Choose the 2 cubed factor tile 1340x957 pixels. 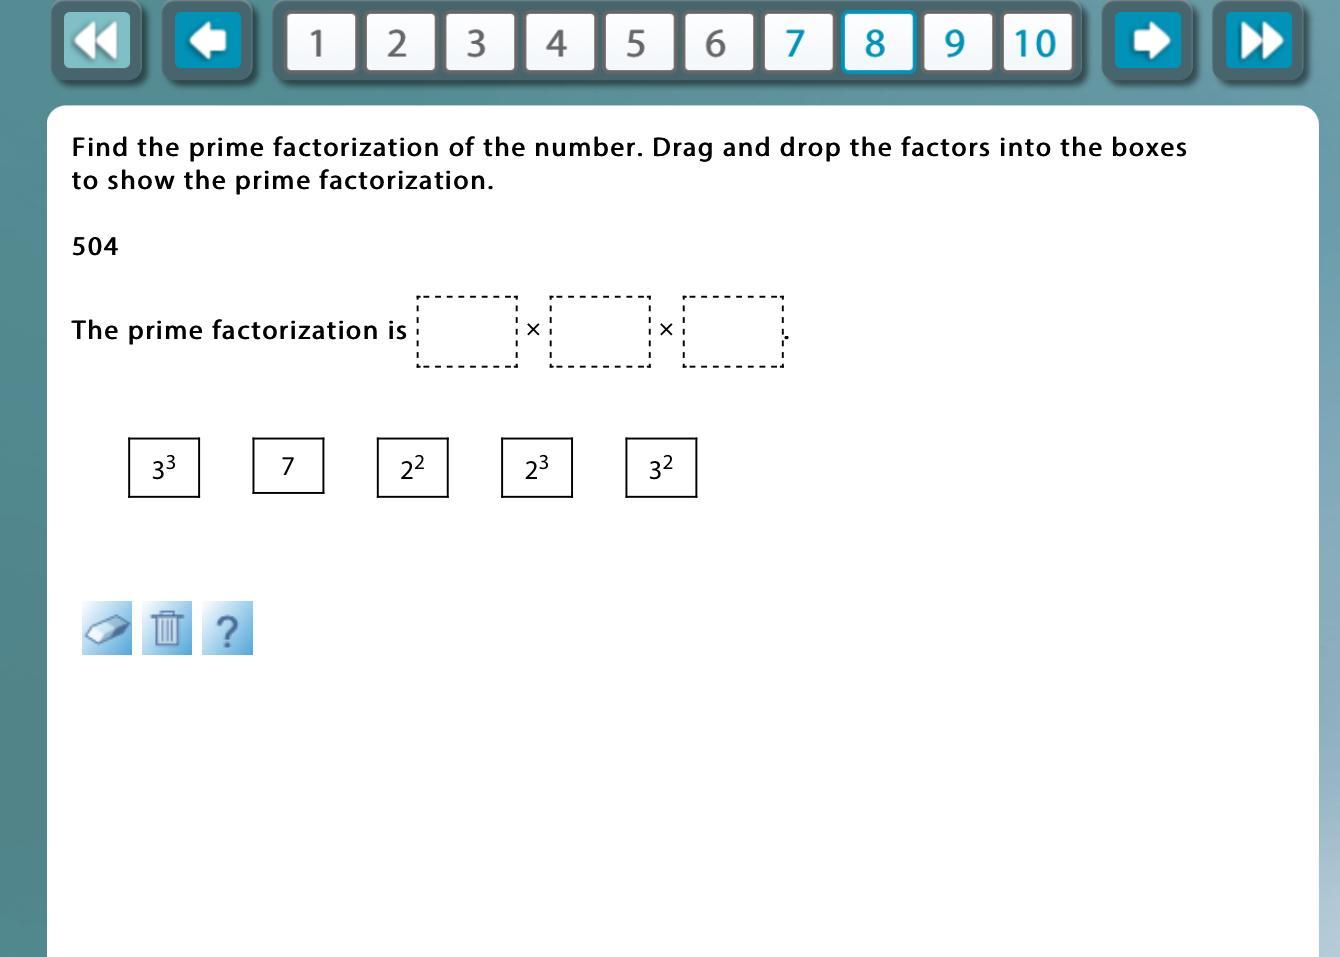537,467
